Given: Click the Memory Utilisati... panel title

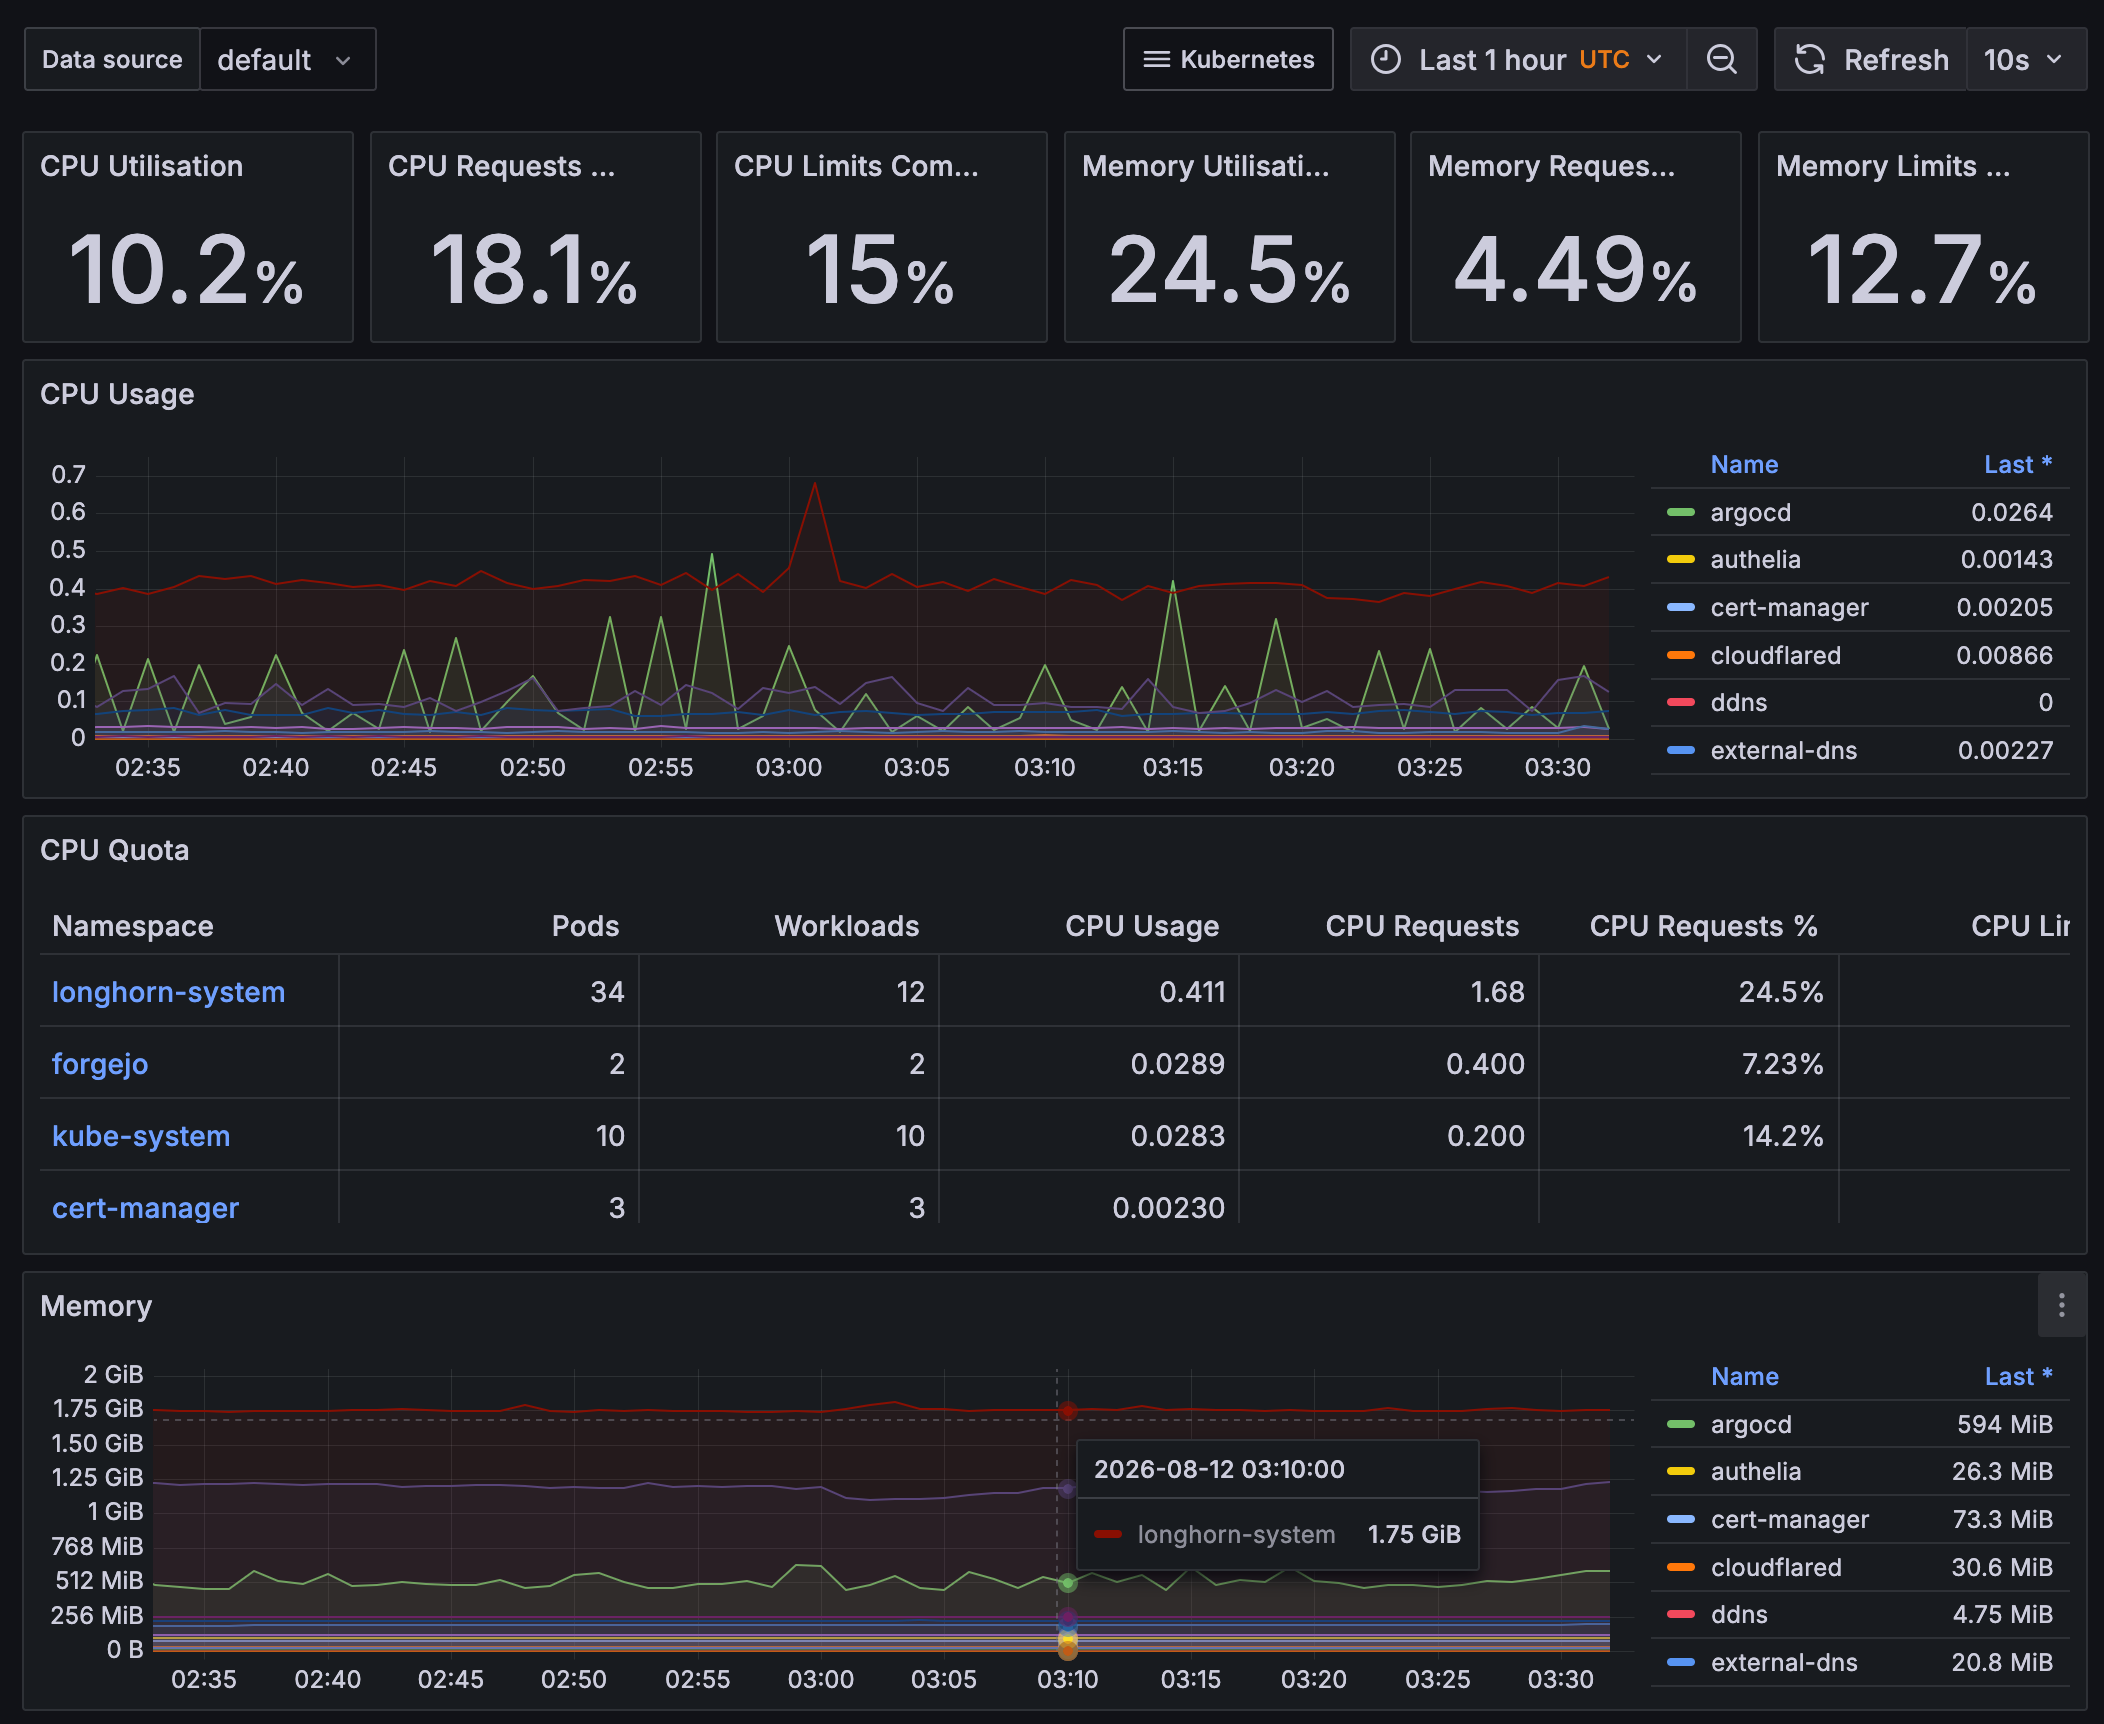Looking at the screenshot, I should (1205, 166).
